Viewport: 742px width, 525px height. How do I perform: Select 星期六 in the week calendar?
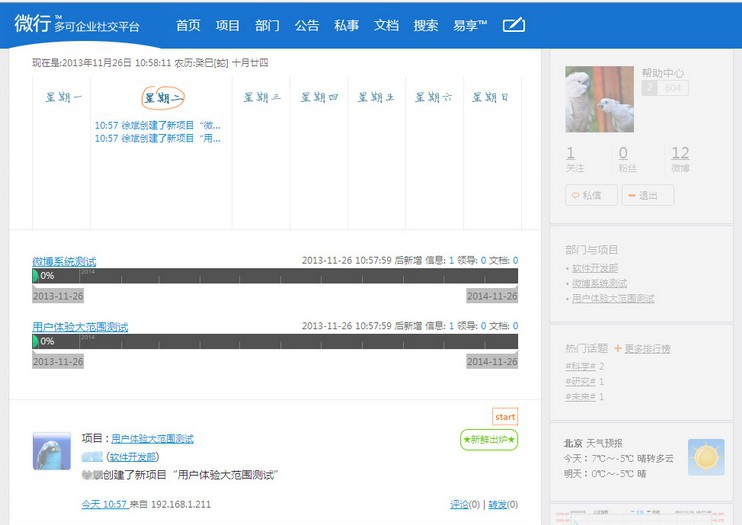[x=433, y=98]
